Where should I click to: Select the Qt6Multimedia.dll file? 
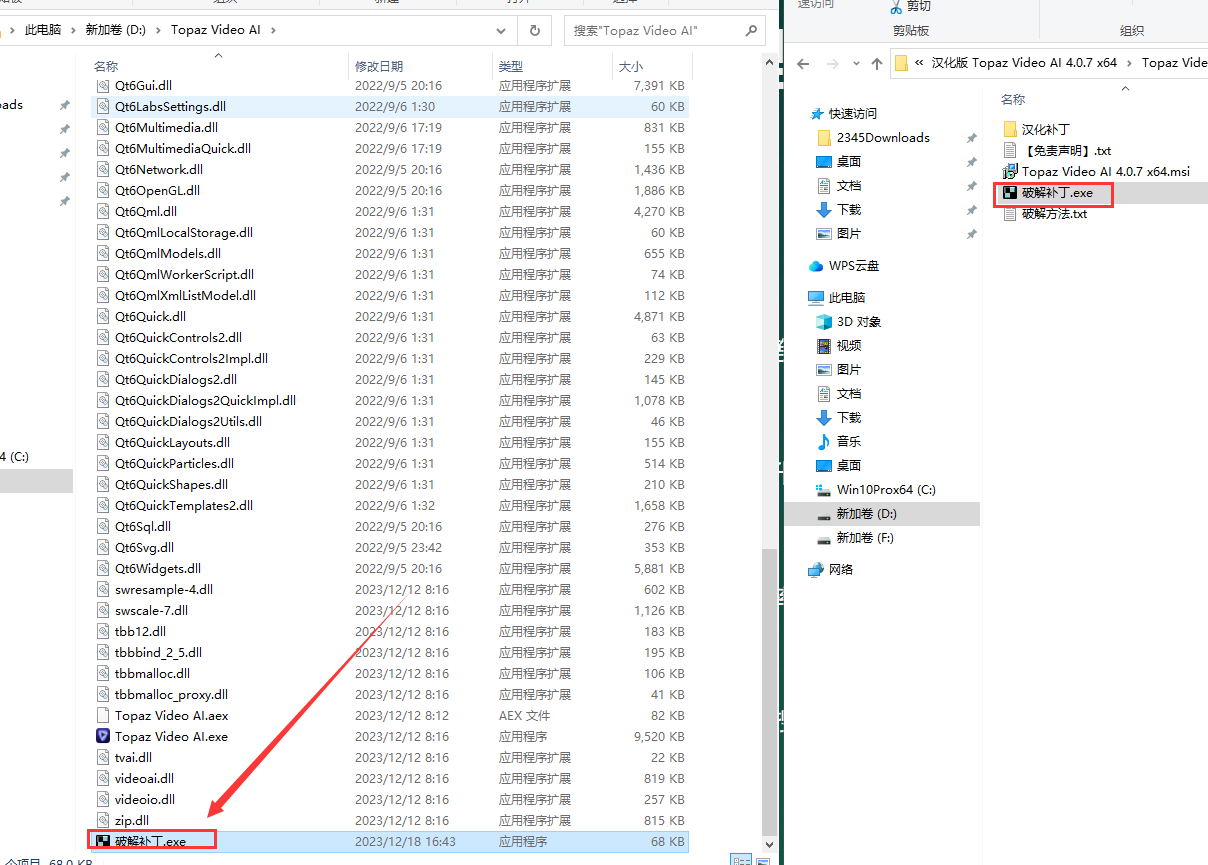[166, 127]
